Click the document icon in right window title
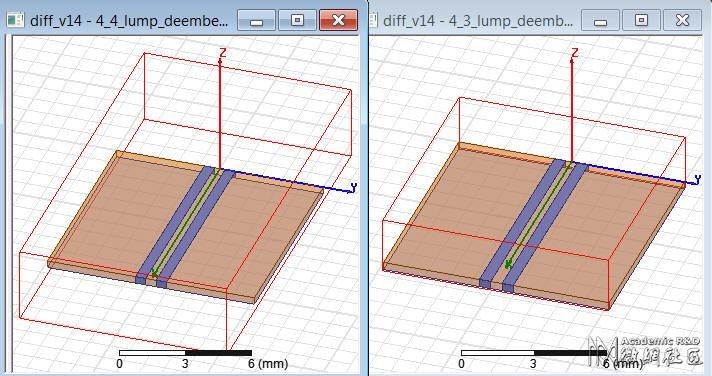The image size is (712, 376). coord(374,20)
